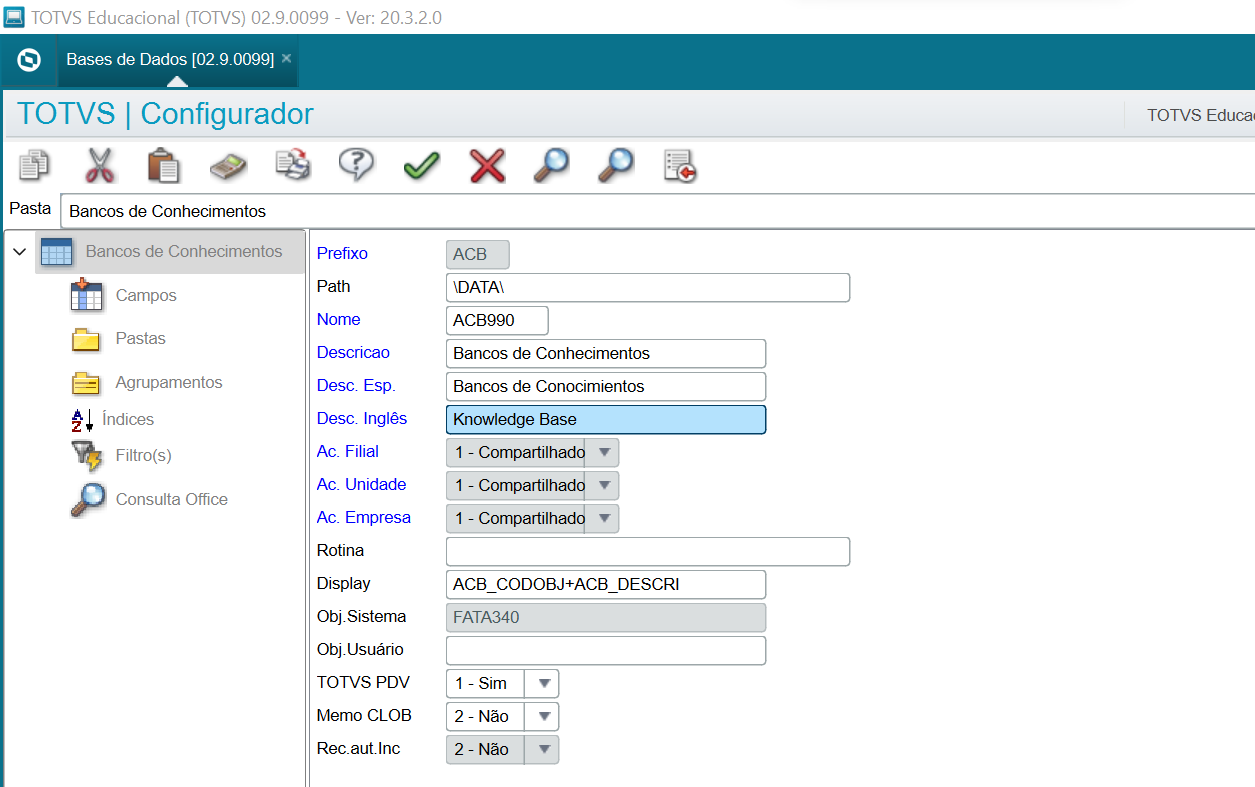
Task: Click the TOTVS PDV label
Action: (363, 683)
